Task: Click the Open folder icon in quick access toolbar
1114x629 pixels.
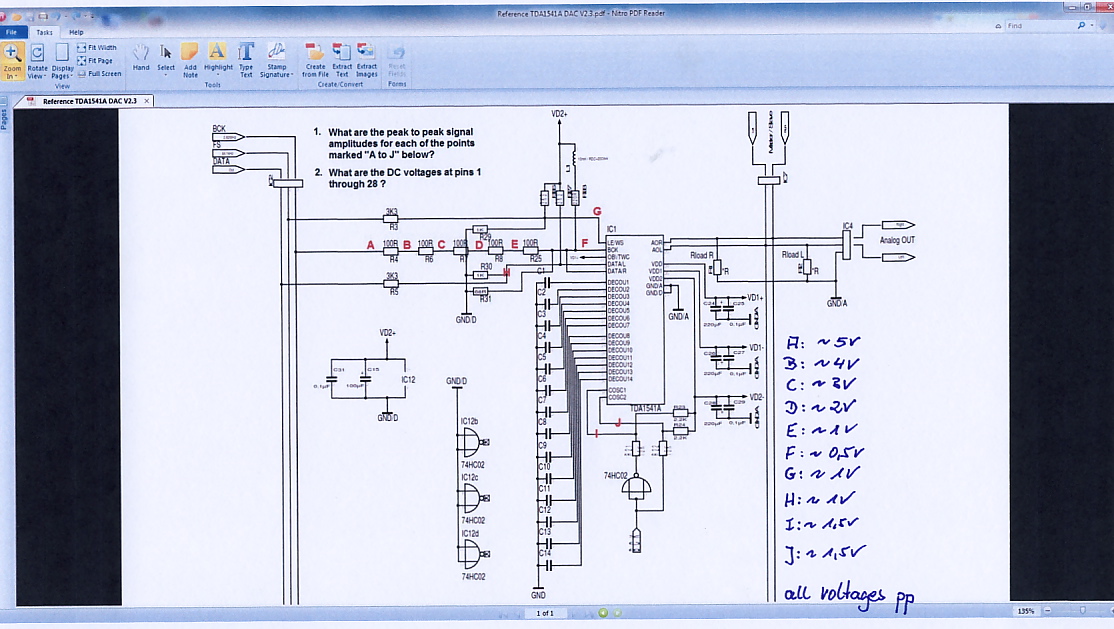Action: tap(16, 17)
